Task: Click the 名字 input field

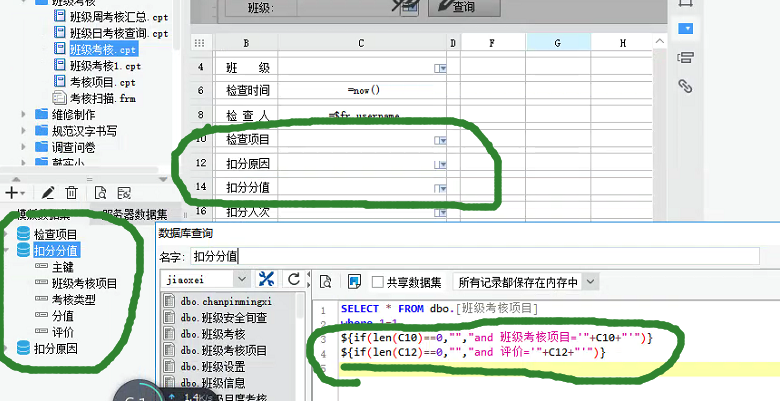Action: [475, 256]
